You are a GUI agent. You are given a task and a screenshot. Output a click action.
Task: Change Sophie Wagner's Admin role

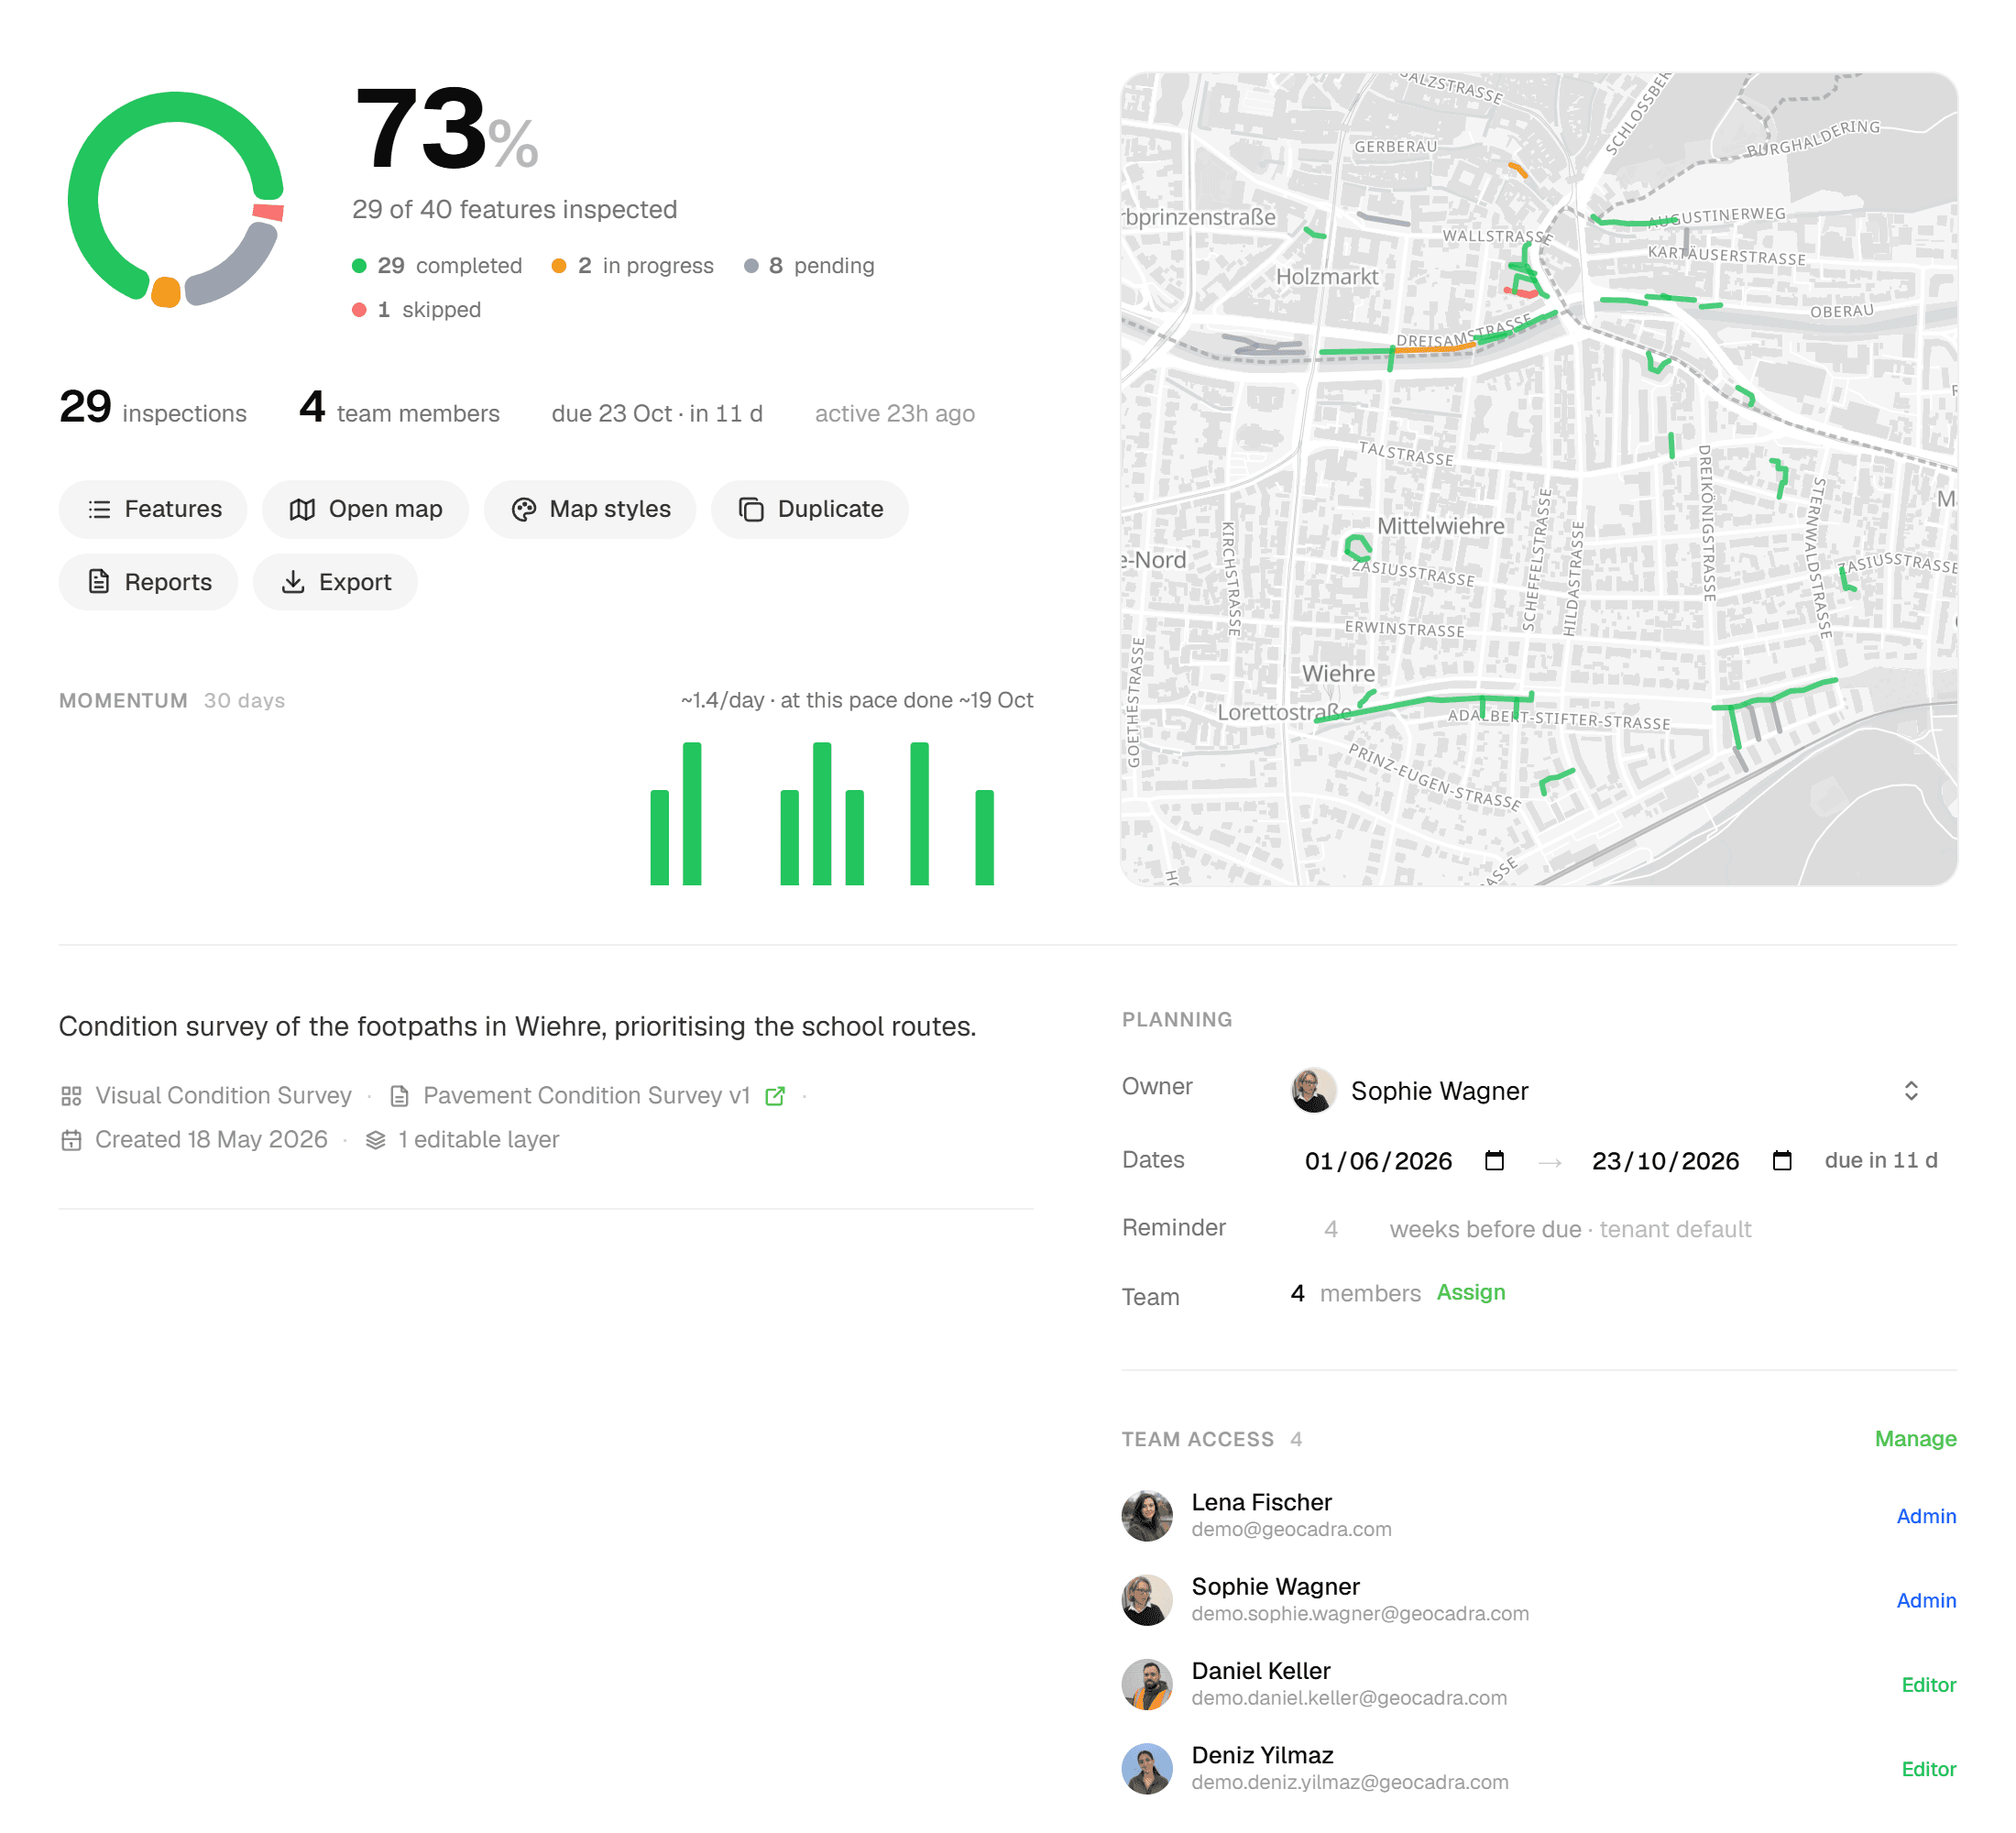click(x=1926, y=1600)
